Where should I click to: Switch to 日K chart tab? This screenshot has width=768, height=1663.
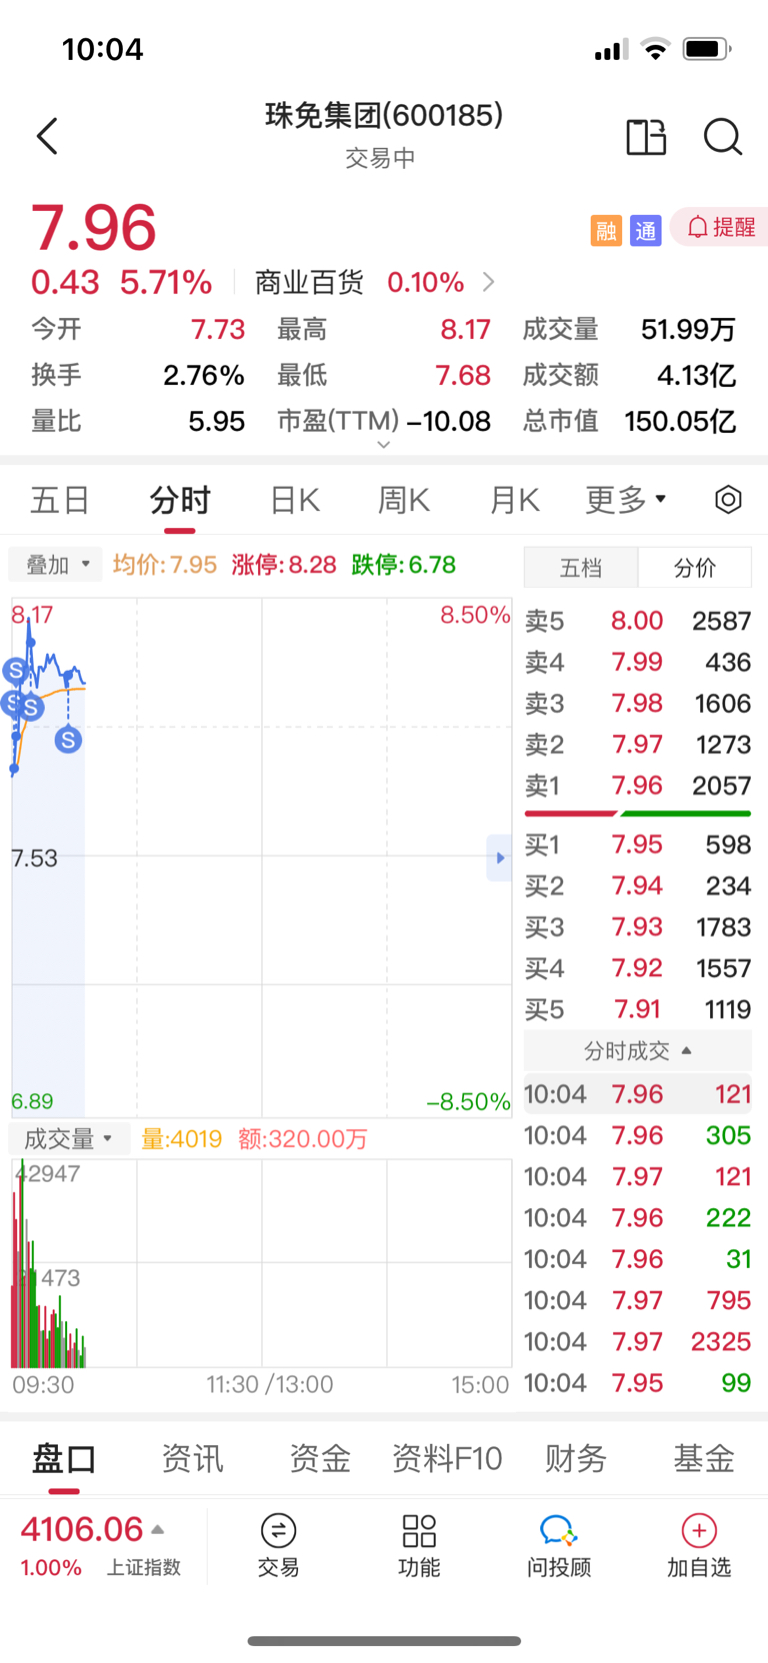tap(295, 499)
